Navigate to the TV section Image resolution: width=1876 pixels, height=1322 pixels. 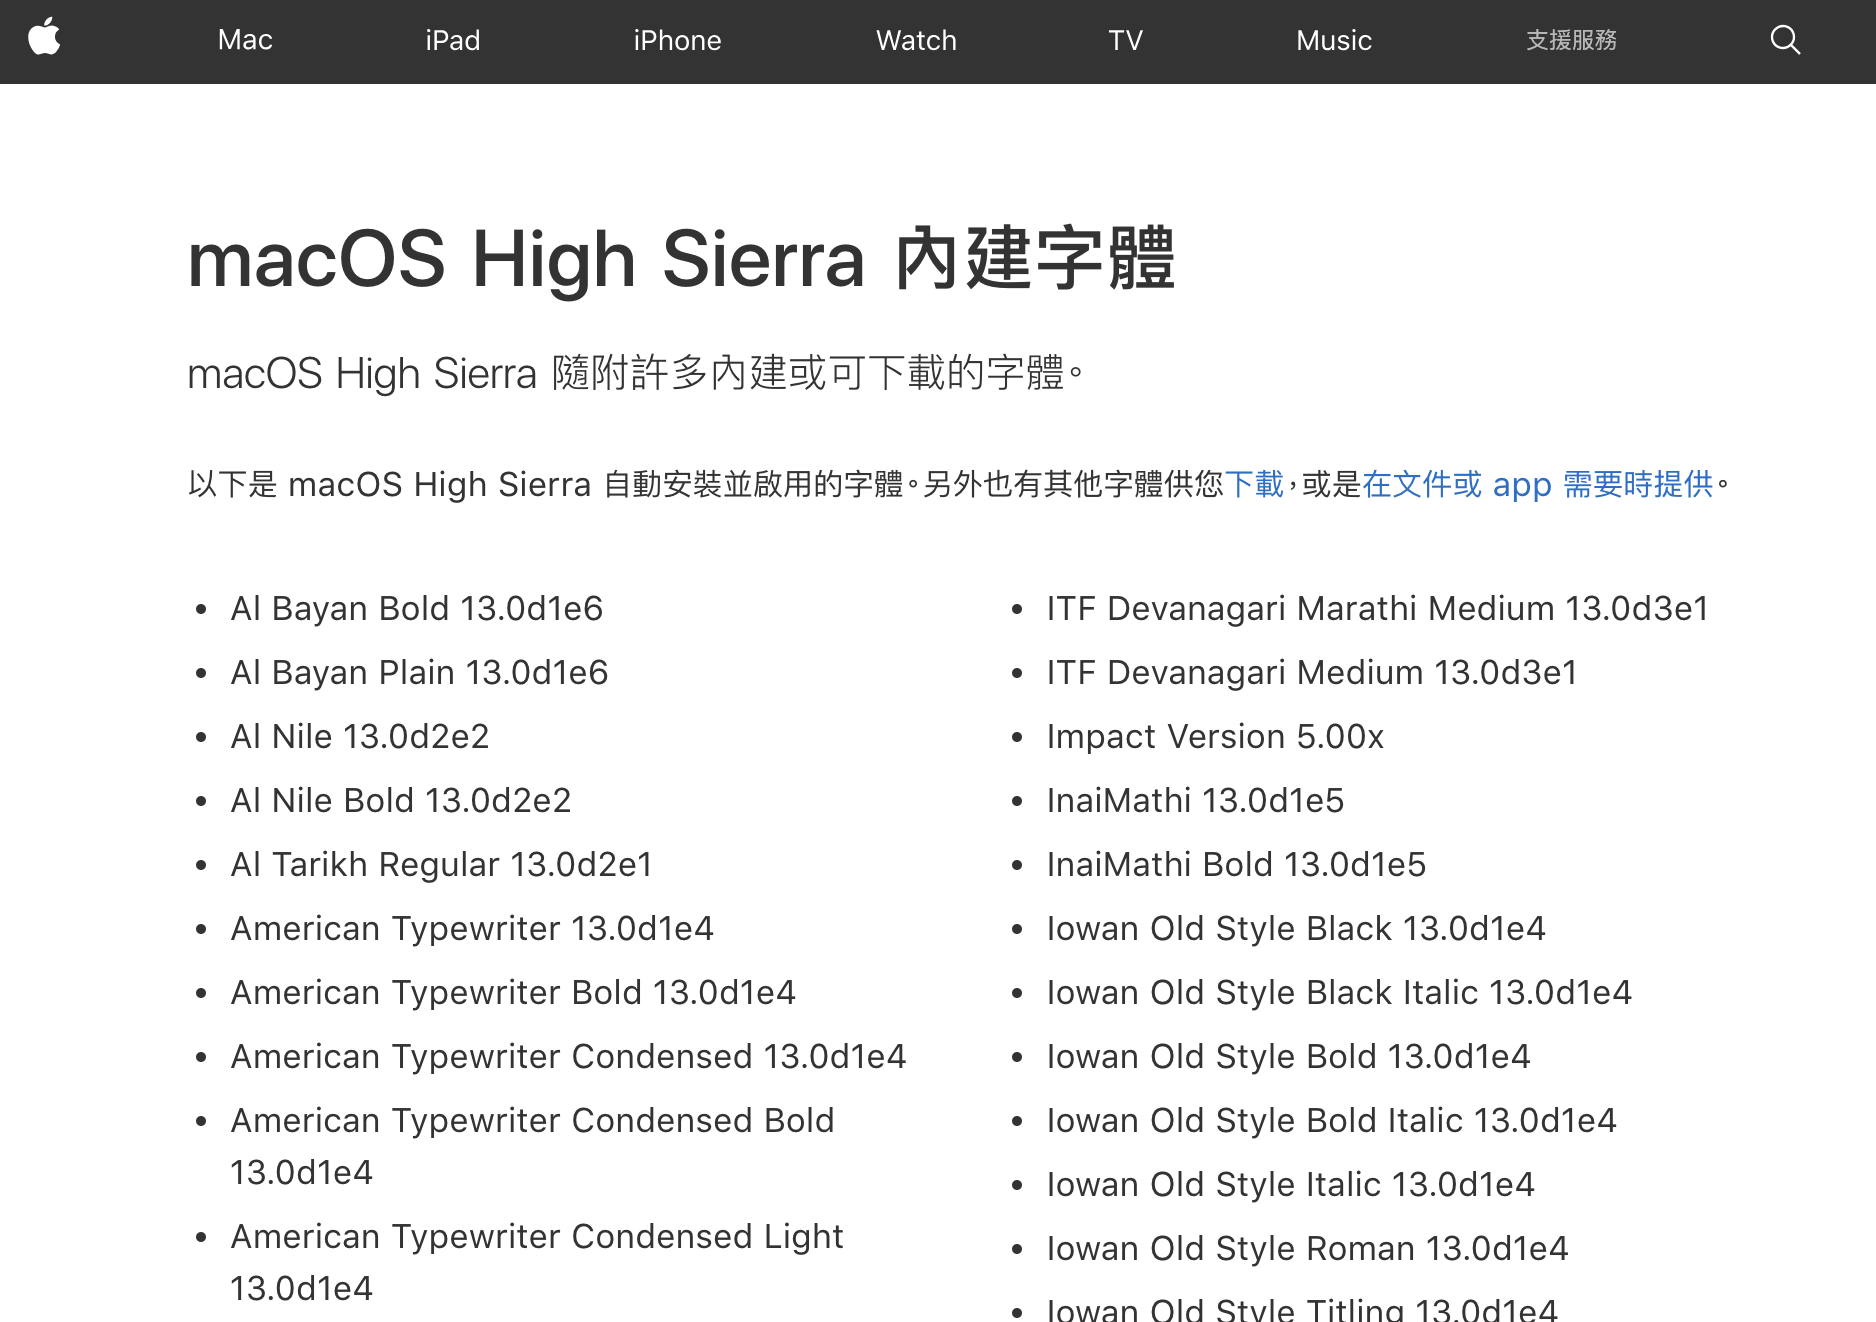tap(1125, 40)
